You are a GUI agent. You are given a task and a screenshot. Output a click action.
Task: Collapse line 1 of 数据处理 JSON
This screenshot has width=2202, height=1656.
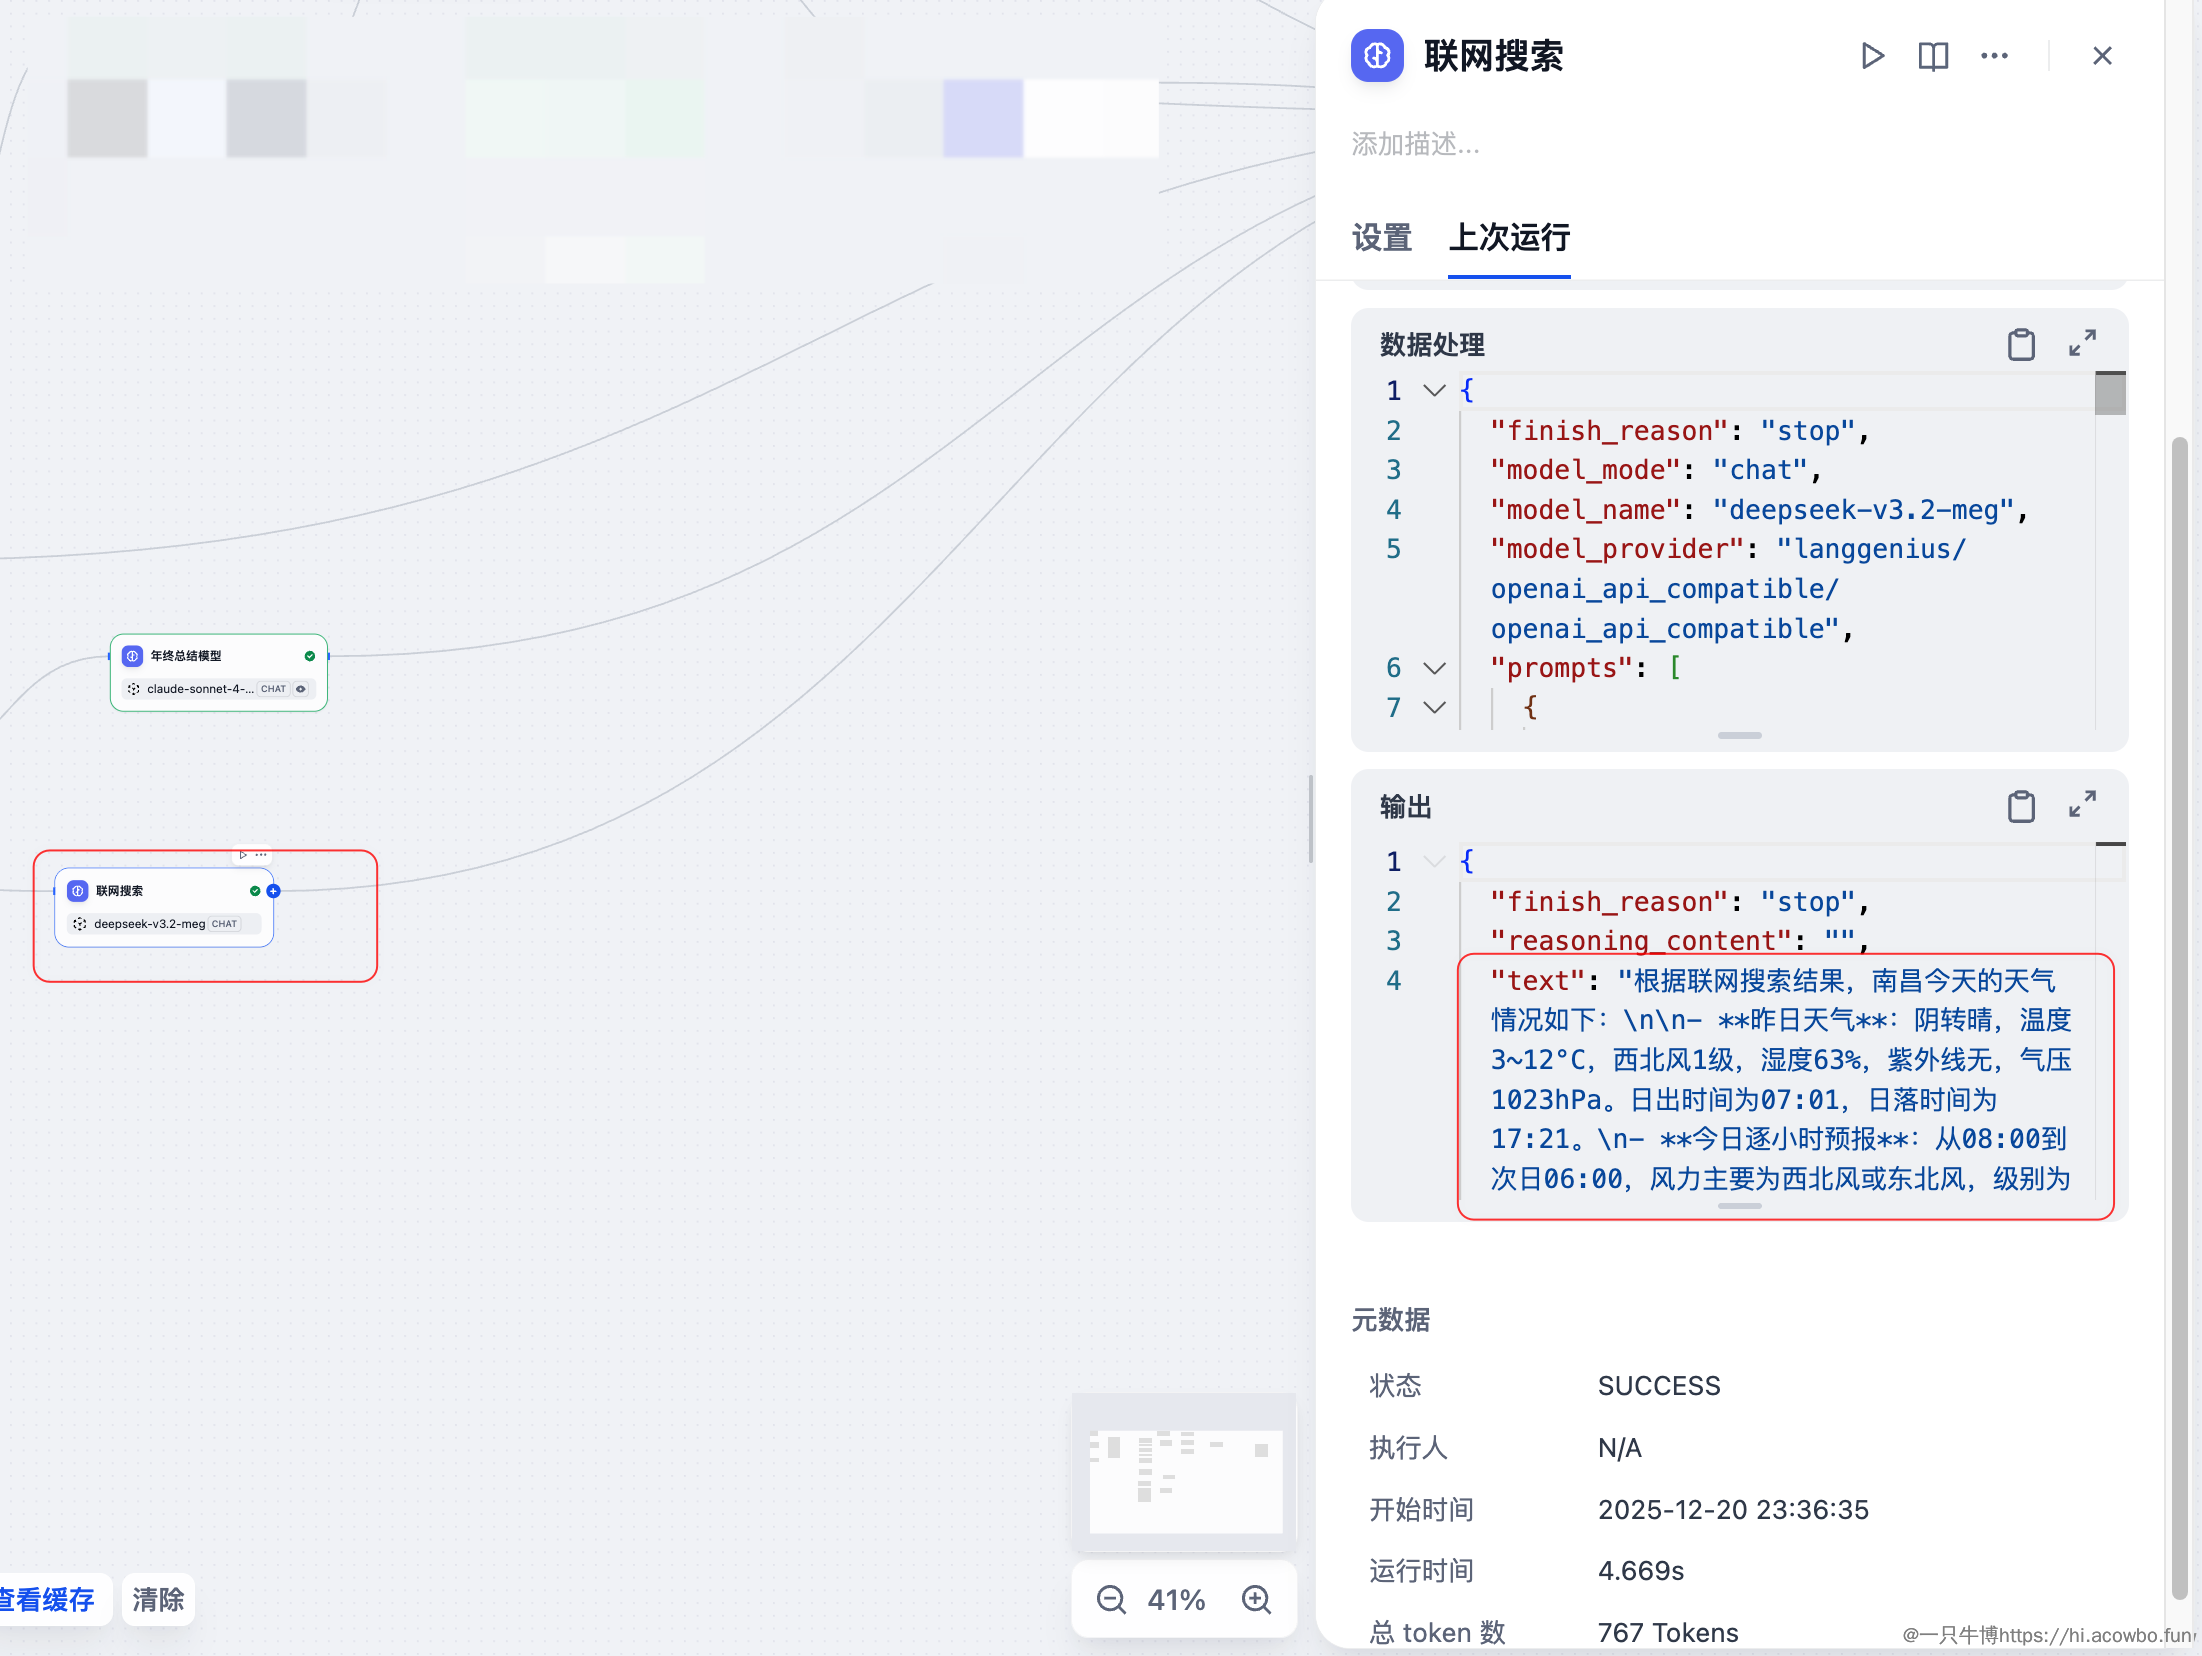(1434, 391)
